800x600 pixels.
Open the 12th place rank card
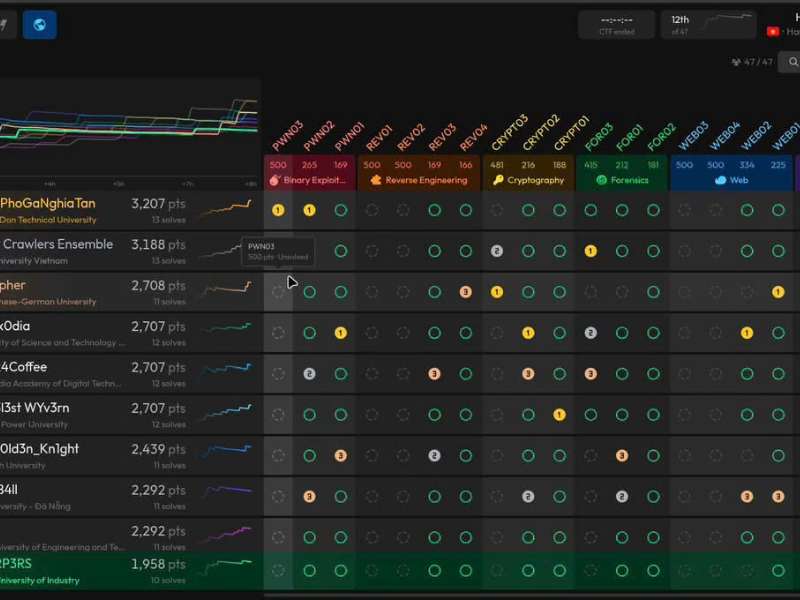(x=709, y=25)
